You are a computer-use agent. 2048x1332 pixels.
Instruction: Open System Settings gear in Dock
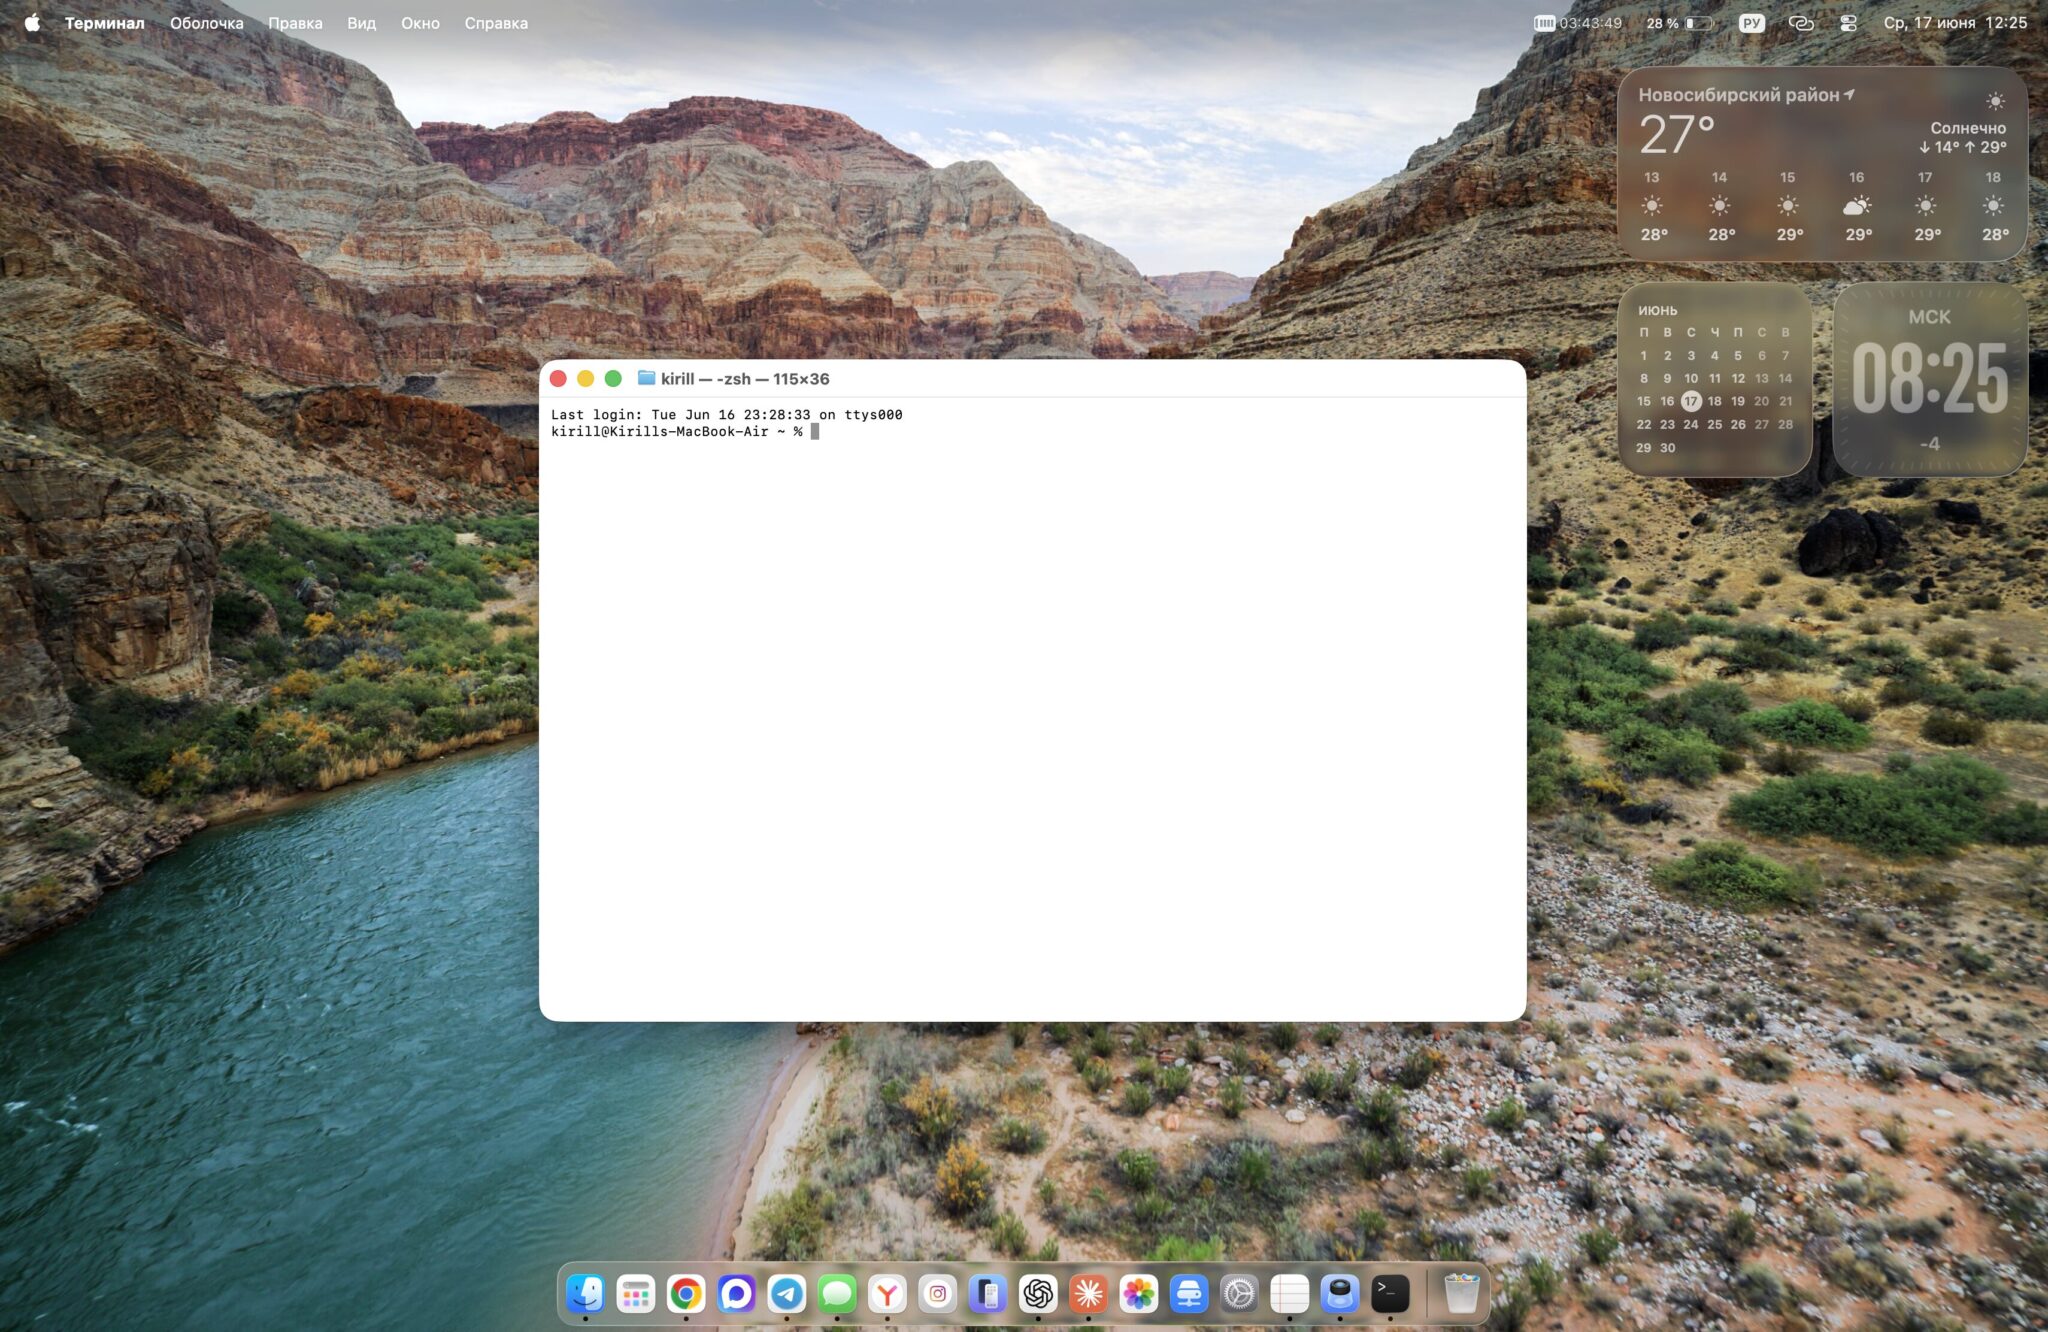point(1240,1294)
